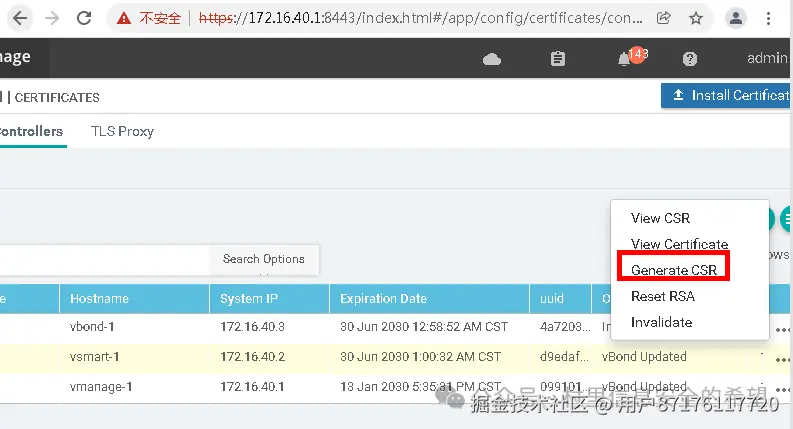793x429 pixels.
Task: Open the cloud icon in header
Action: click(492, 60)
